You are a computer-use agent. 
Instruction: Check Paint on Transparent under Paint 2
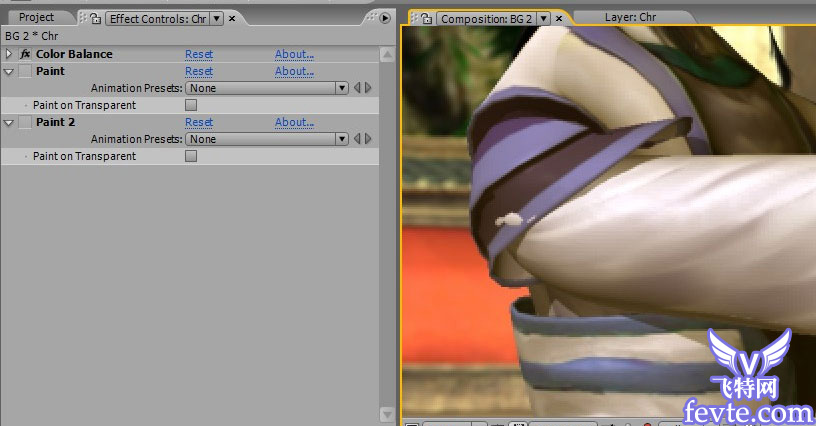click(x=191, y=156)
